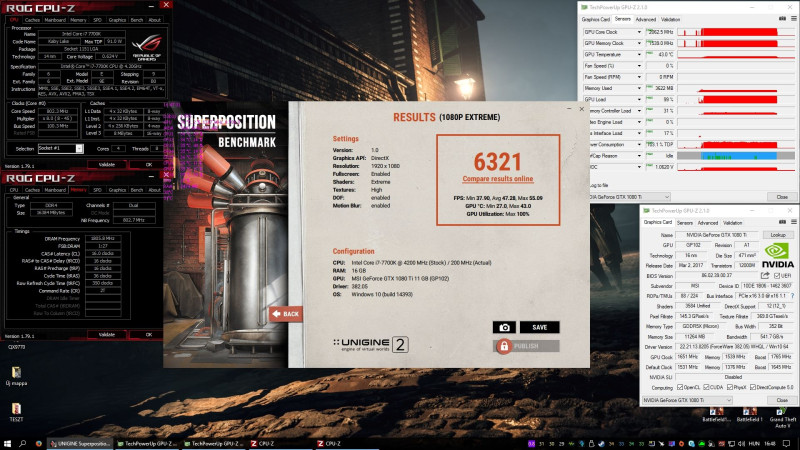Switch to Mainboard tab in CPU-Z processor window
The width and height of the screenshot is (800, 450).
pyautogui.click(x=55, y=20)
